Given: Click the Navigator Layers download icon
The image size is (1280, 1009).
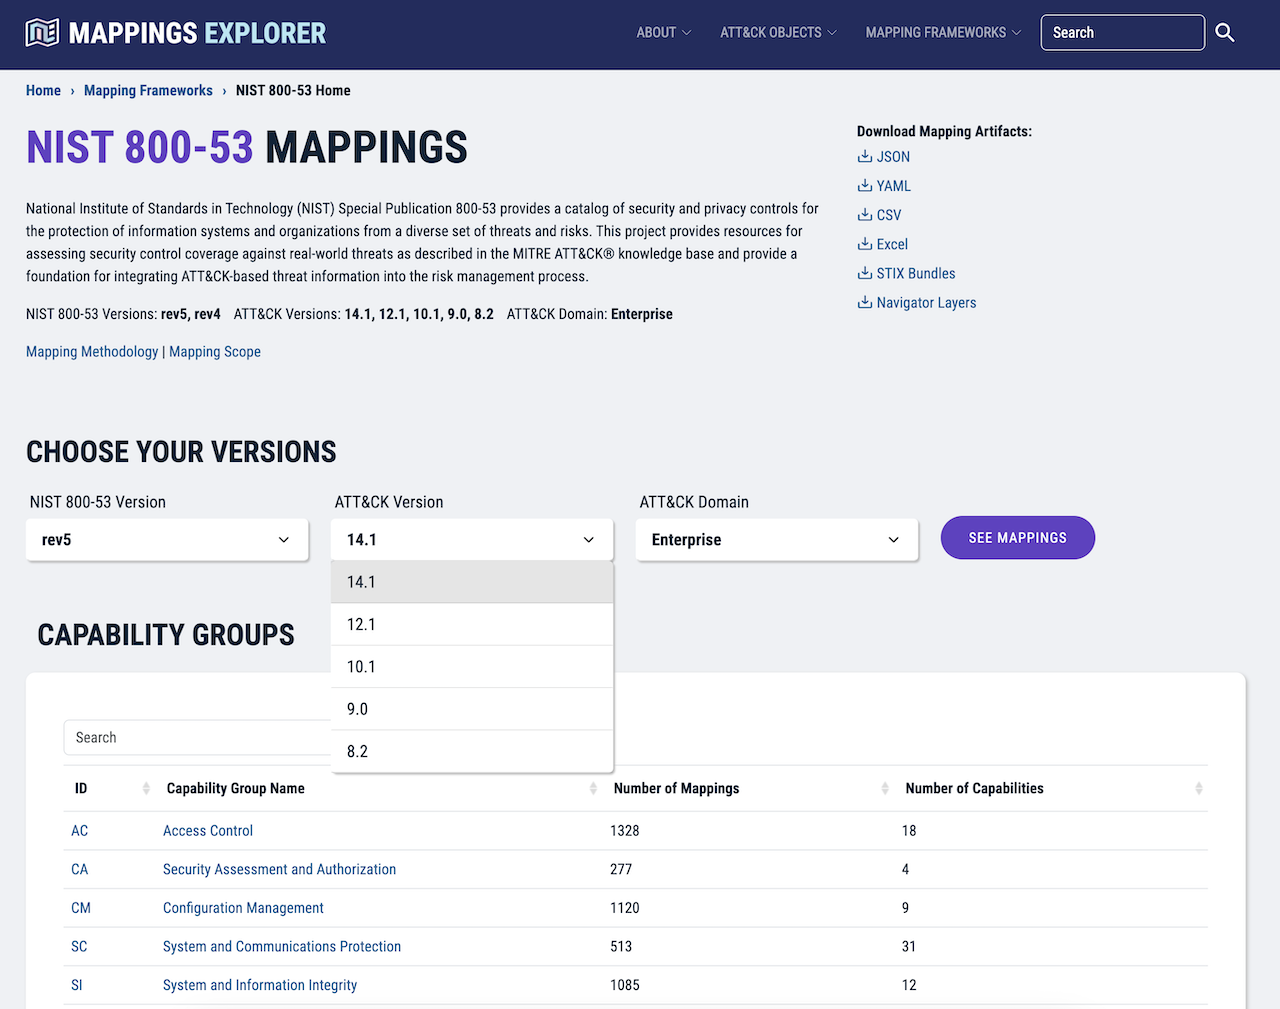Looking at the screenshot, I should pyautogui.click(x=865, y=302).
